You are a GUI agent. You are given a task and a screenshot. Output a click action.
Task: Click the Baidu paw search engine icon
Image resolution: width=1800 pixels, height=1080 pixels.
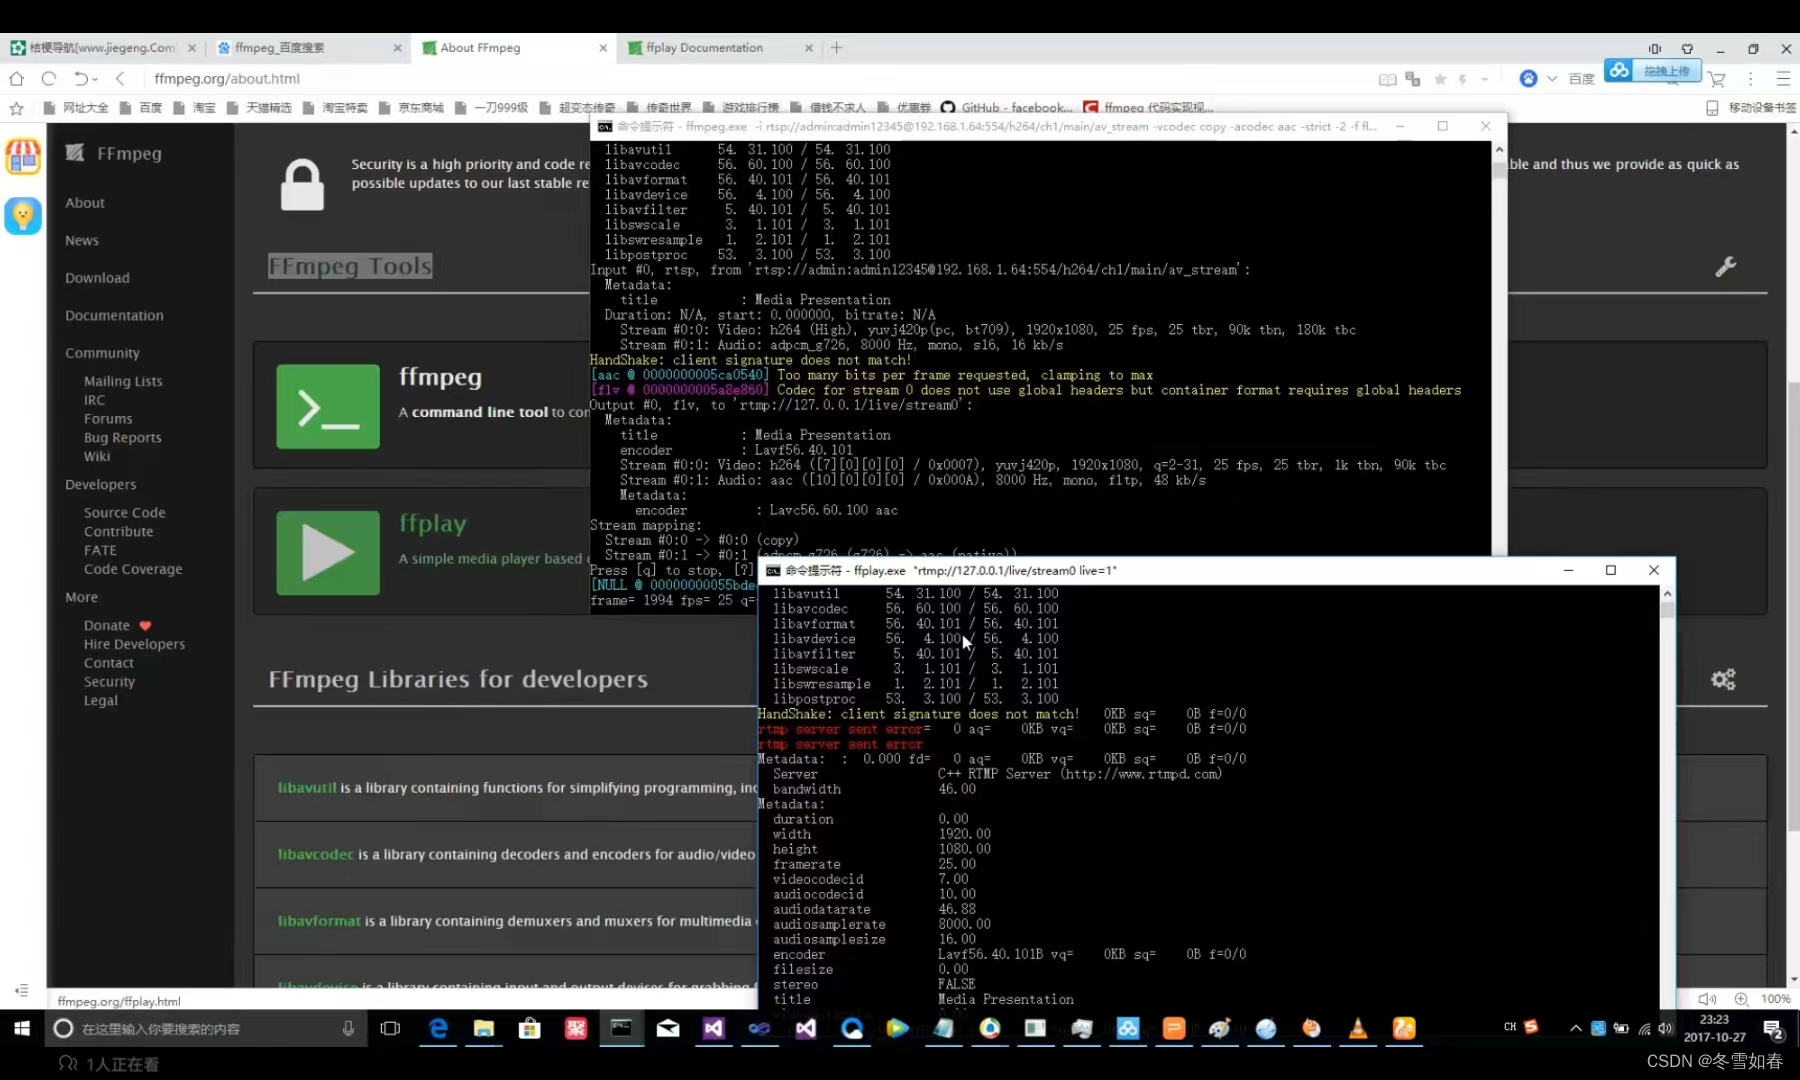point(1528,78)
